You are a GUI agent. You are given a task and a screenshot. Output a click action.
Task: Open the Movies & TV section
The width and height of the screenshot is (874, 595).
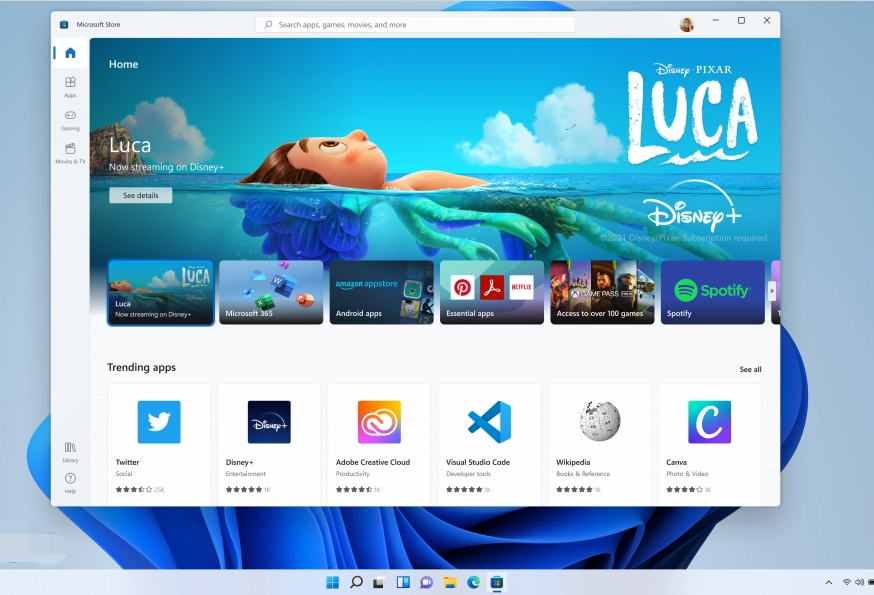coord(70,153)
